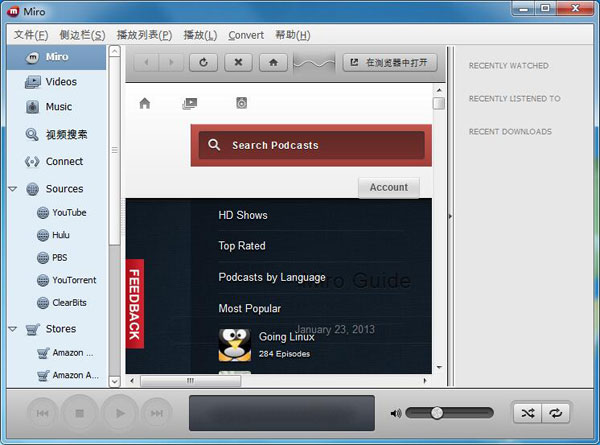This screenshot has width=600, height=445.
Task: Click horizontal scrollbar left arrow
Action: click(x=132, y=381)
